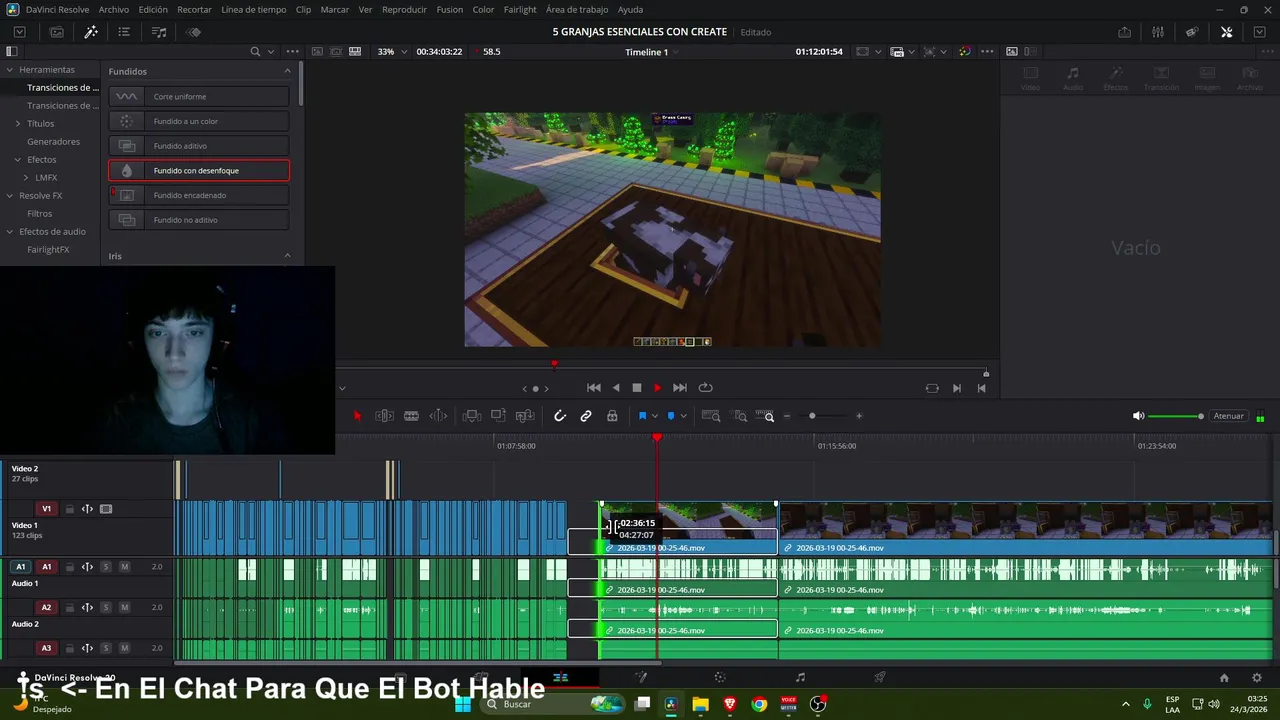Click the Detail Zoom icon

740,416
